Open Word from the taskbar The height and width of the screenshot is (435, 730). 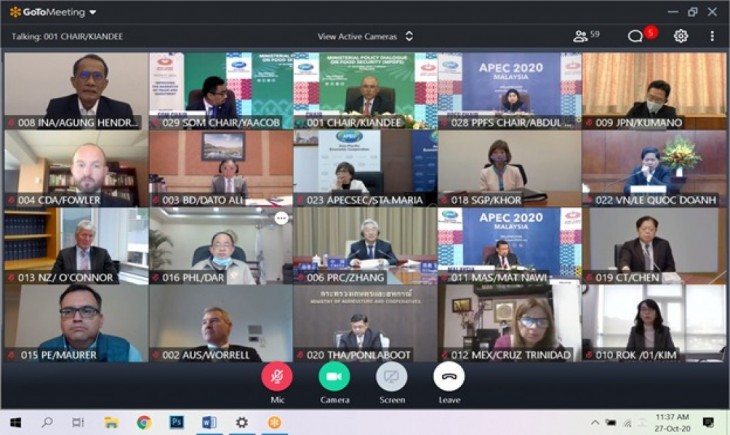[209, 422]
